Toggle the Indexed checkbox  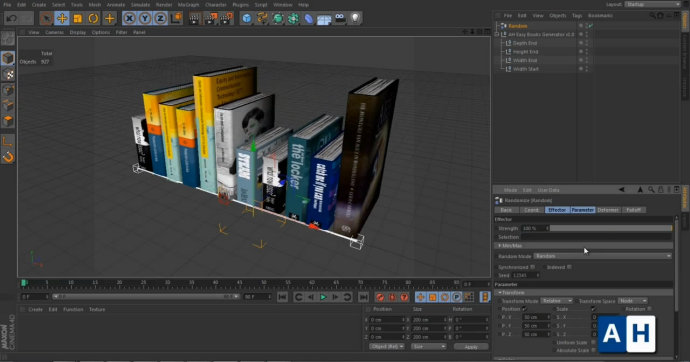(x=569, y=267)
